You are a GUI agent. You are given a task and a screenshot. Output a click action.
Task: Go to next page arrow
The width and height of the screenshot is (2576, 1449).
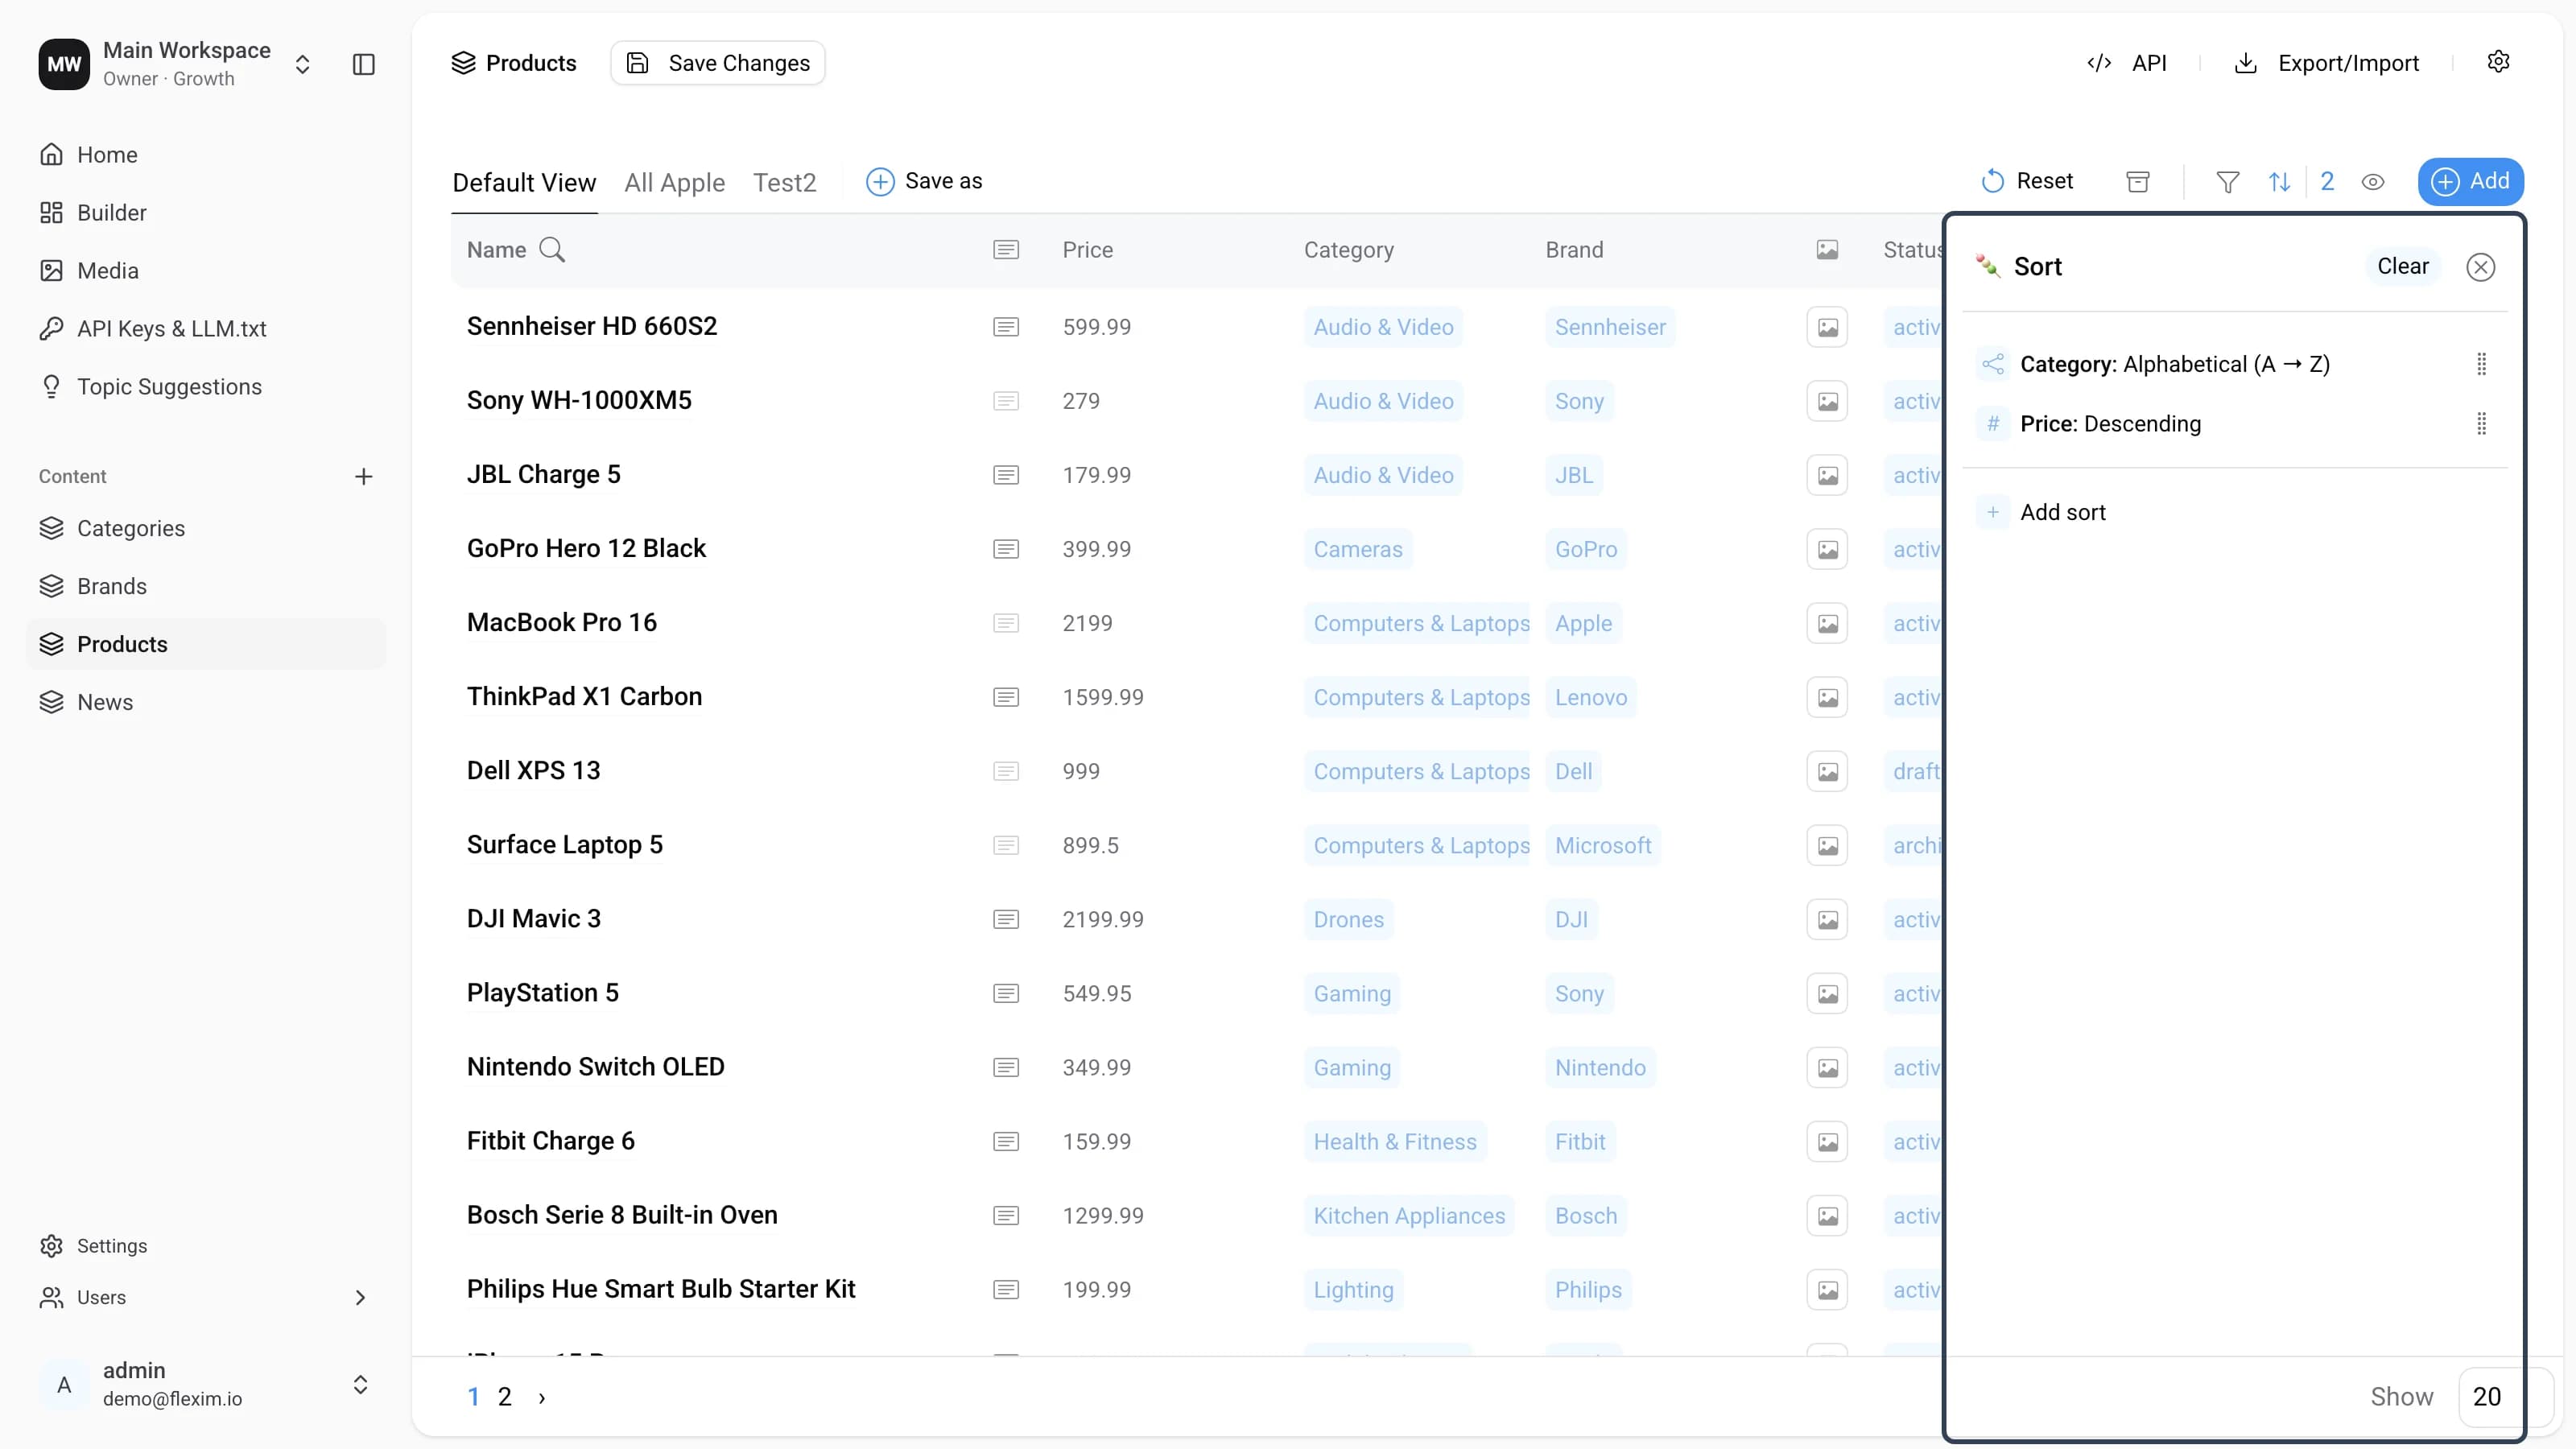pos(542,1397)
